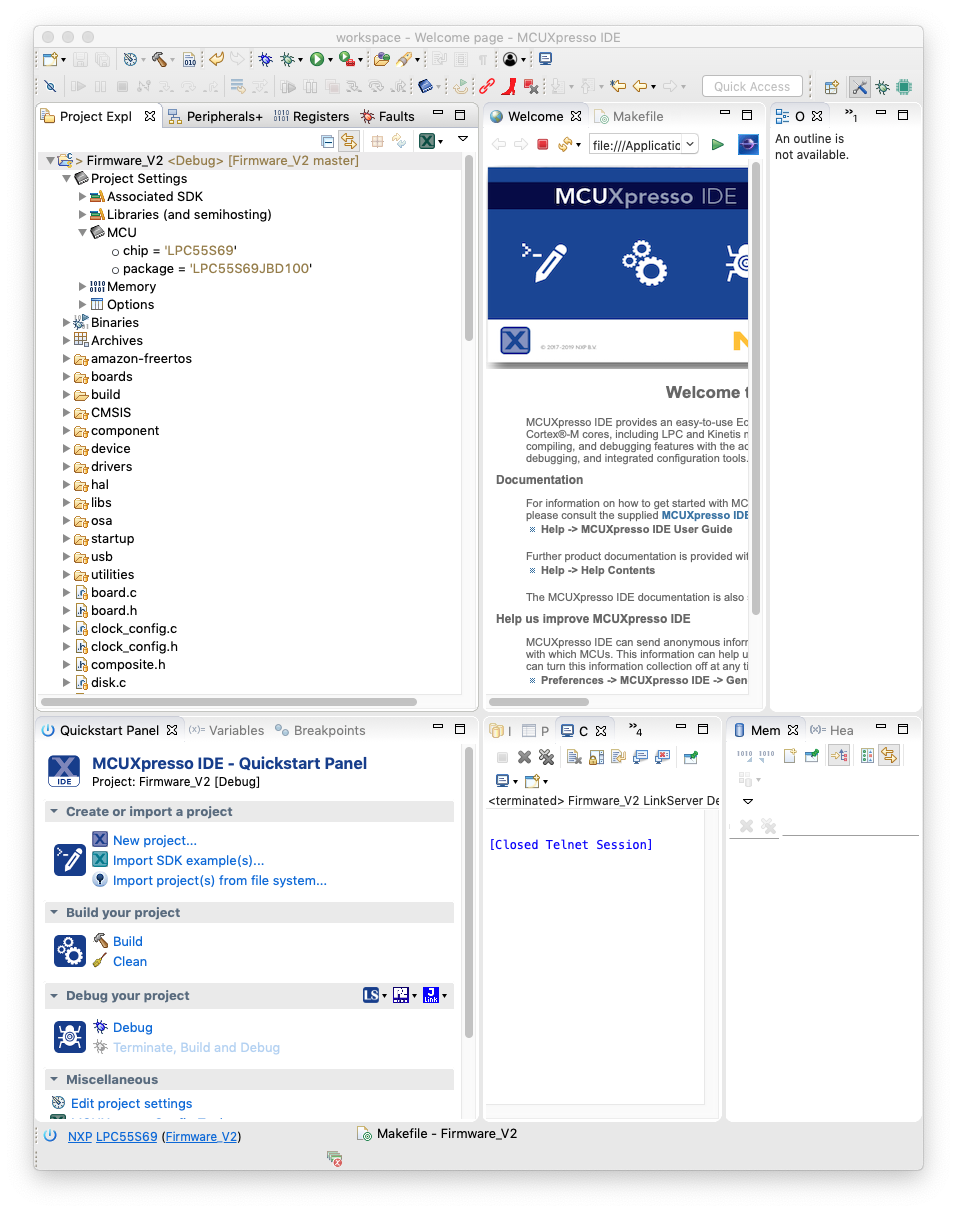
Task: Click the LS LinkServer debug probe icon
Action: click(x=371, y=995)
